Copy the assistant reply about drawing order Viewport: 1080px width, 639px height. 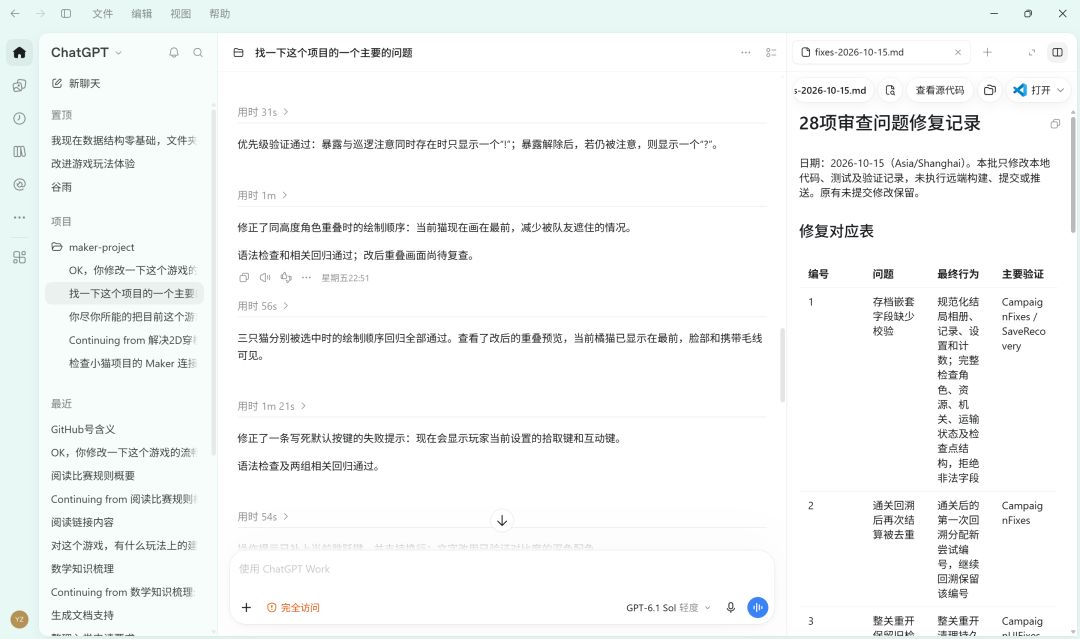[244, 277]
